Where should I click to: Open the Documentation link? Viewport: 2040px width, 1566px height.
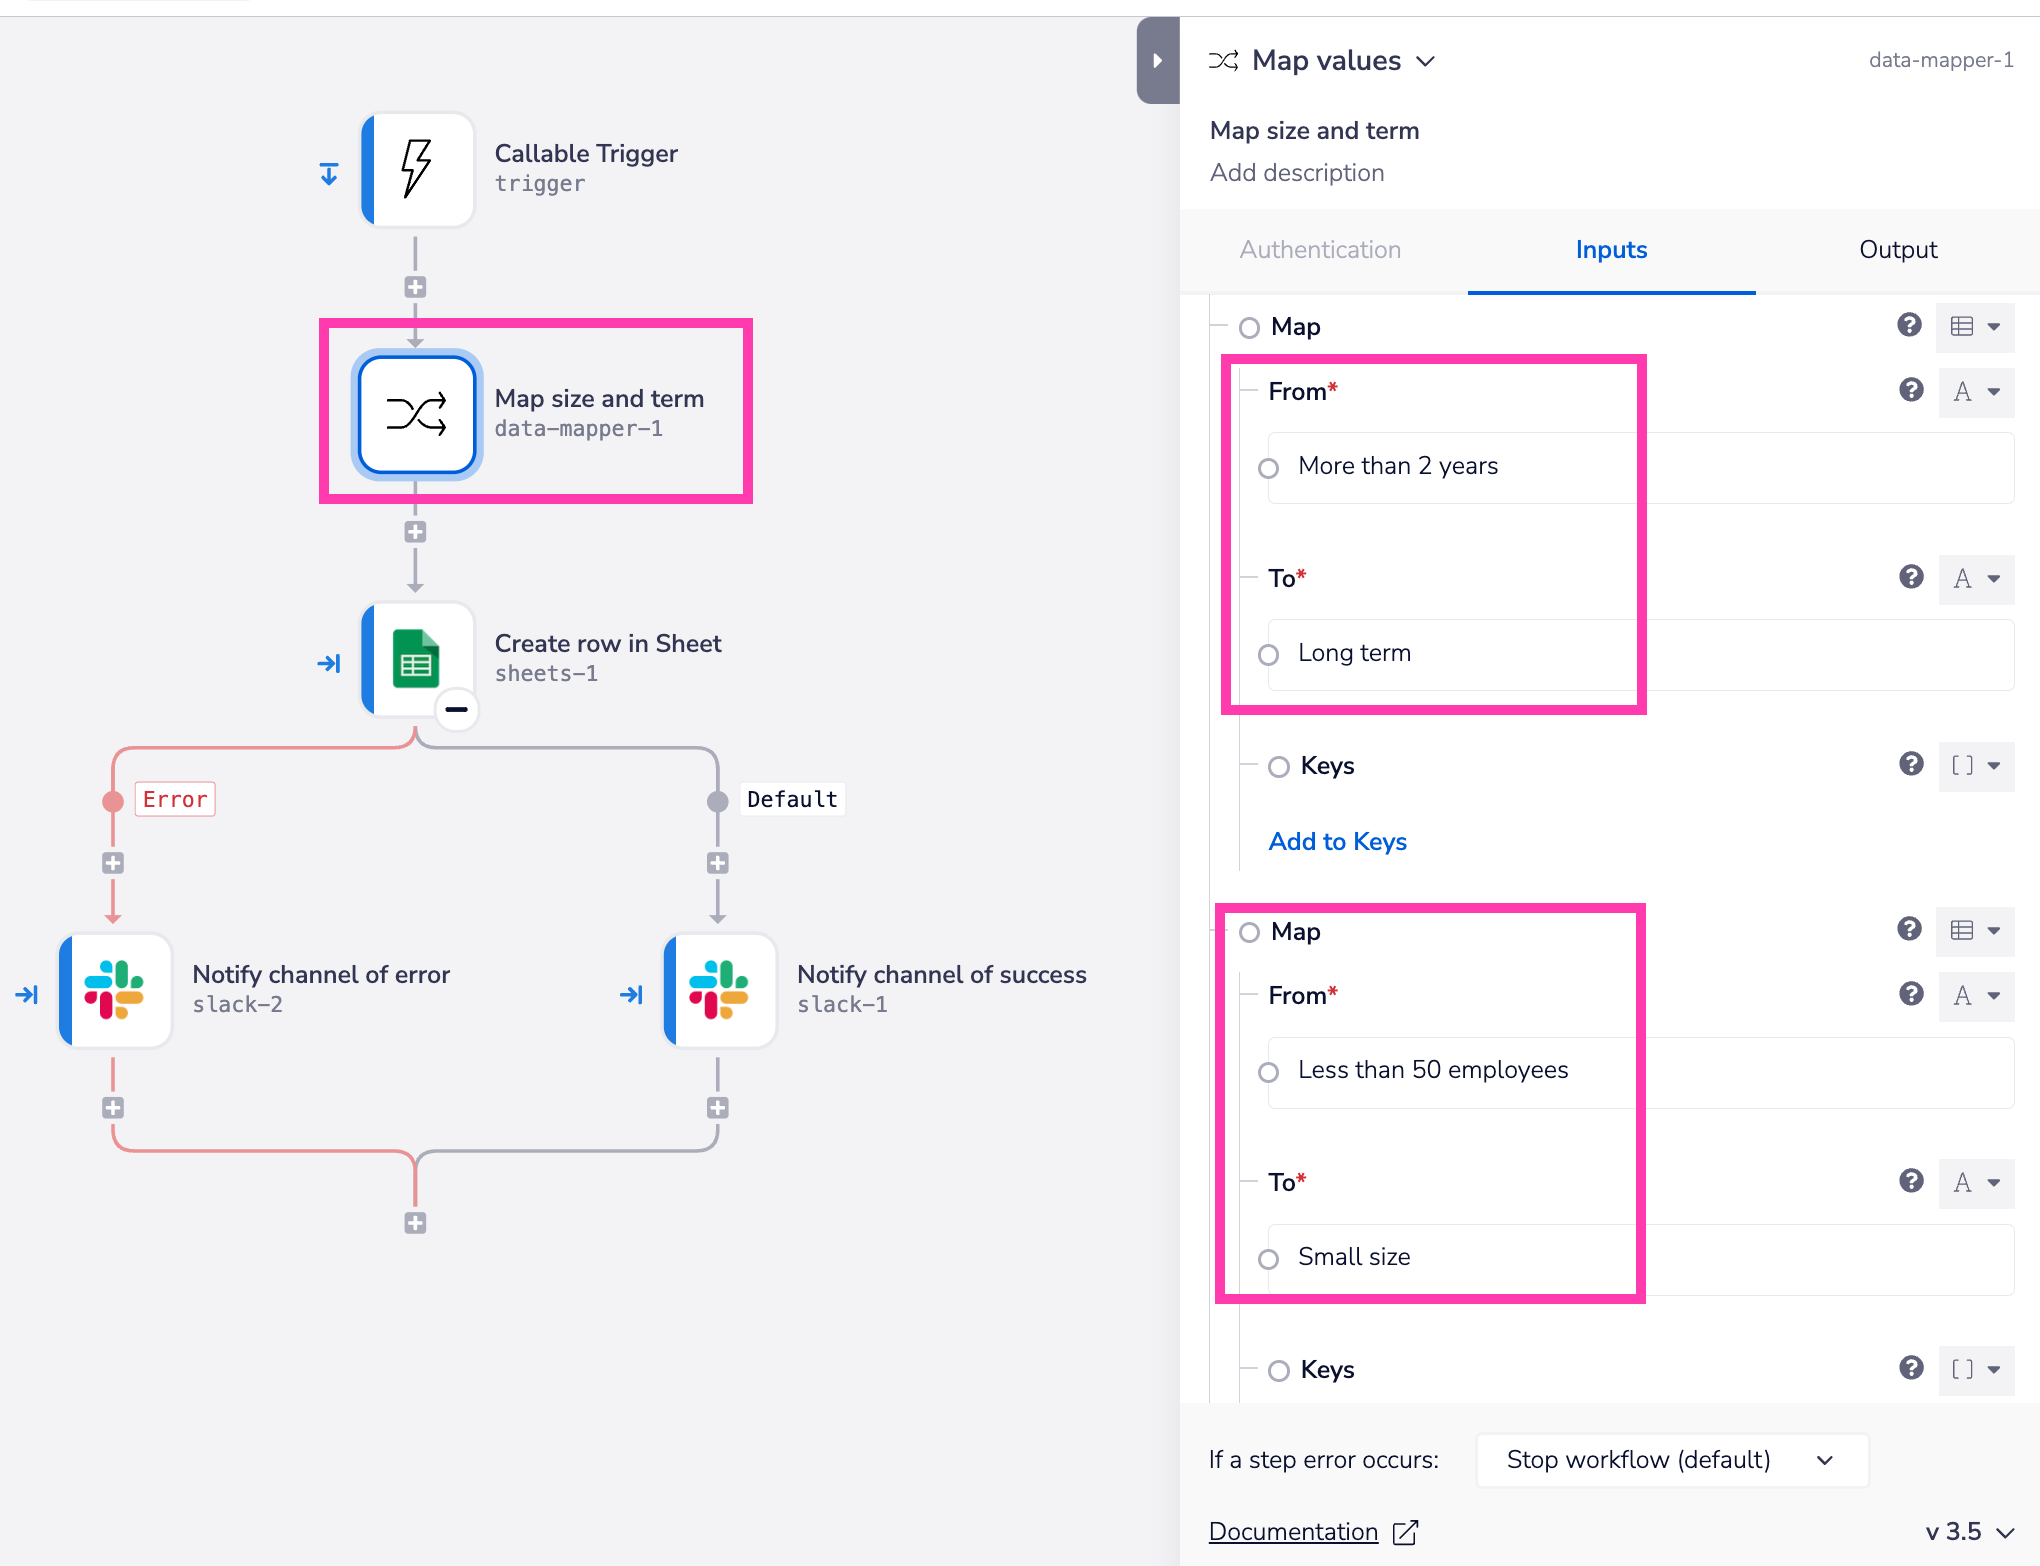point(1293,1531)
